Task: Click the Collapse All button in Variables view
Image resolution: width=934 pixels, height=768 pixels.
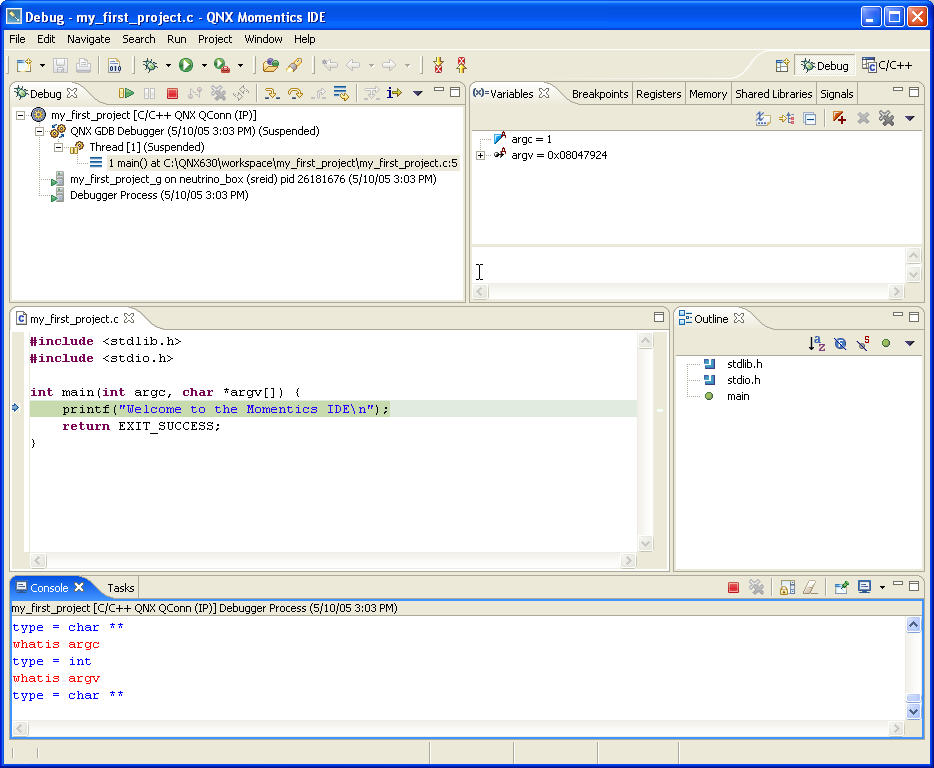Action: point(808,116)
